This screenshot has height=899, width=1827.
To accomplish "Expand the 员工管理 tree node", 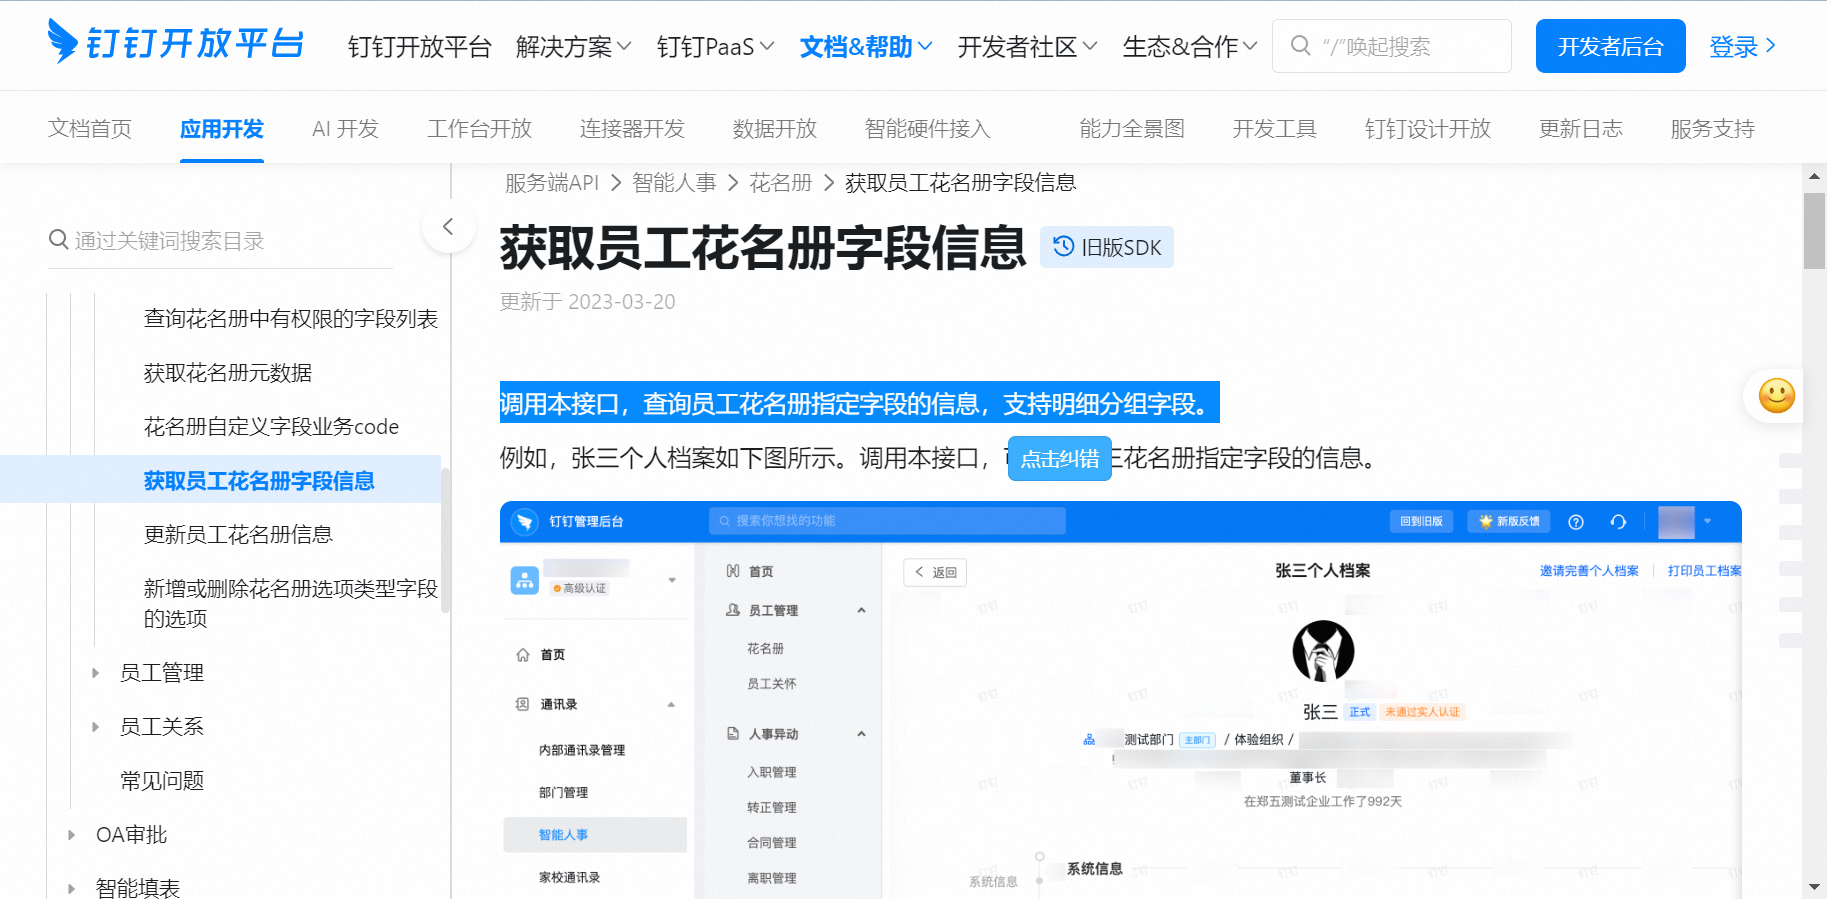I will [x=96, y=673].
